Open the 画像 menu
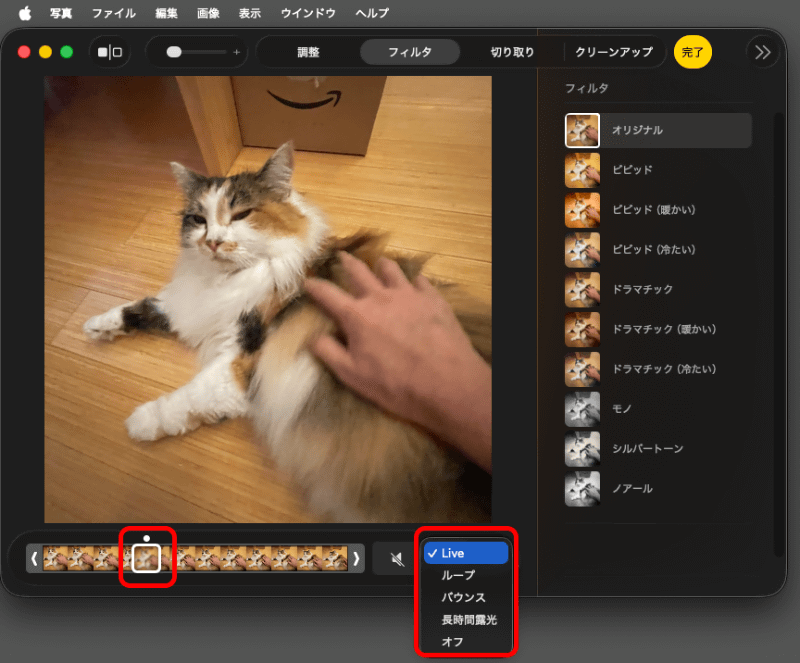 pos(208,13)
